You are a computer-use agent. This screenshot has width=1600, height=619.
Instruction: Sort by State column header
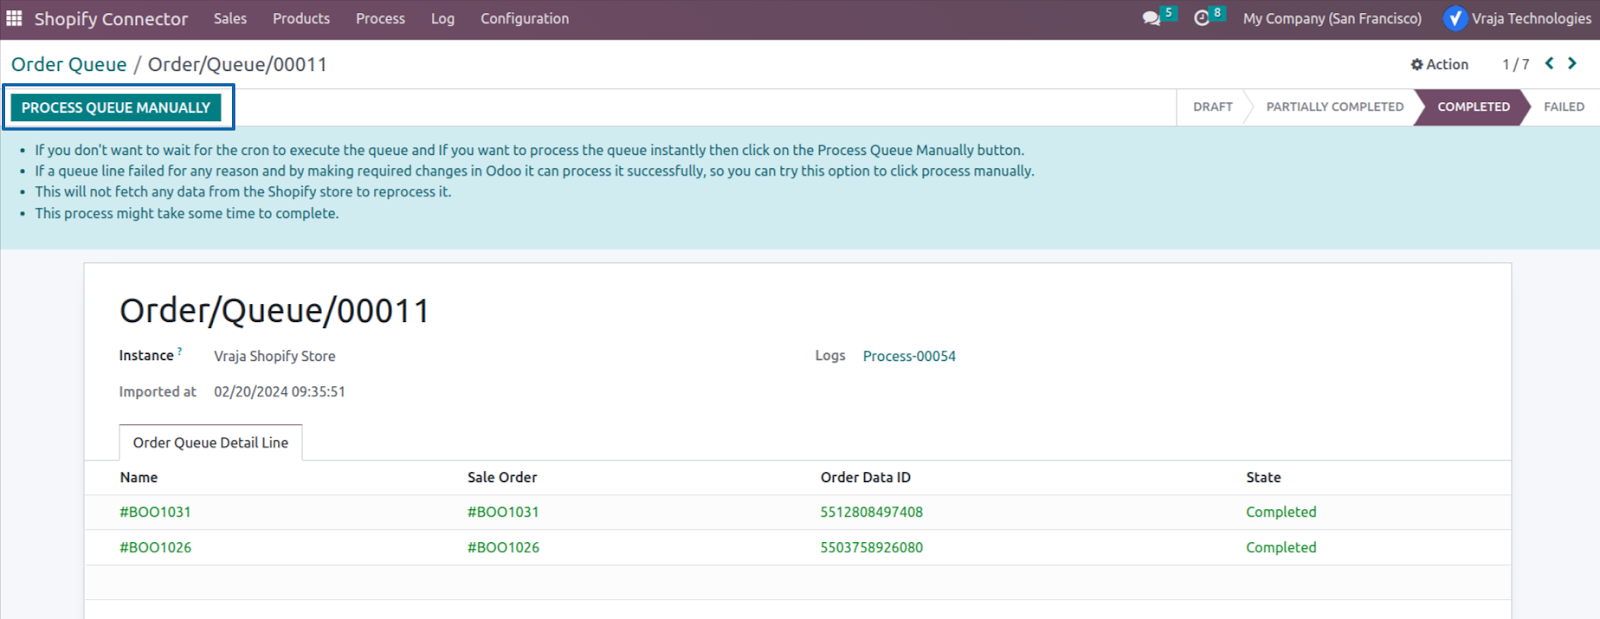click(x=1263, y=478)
